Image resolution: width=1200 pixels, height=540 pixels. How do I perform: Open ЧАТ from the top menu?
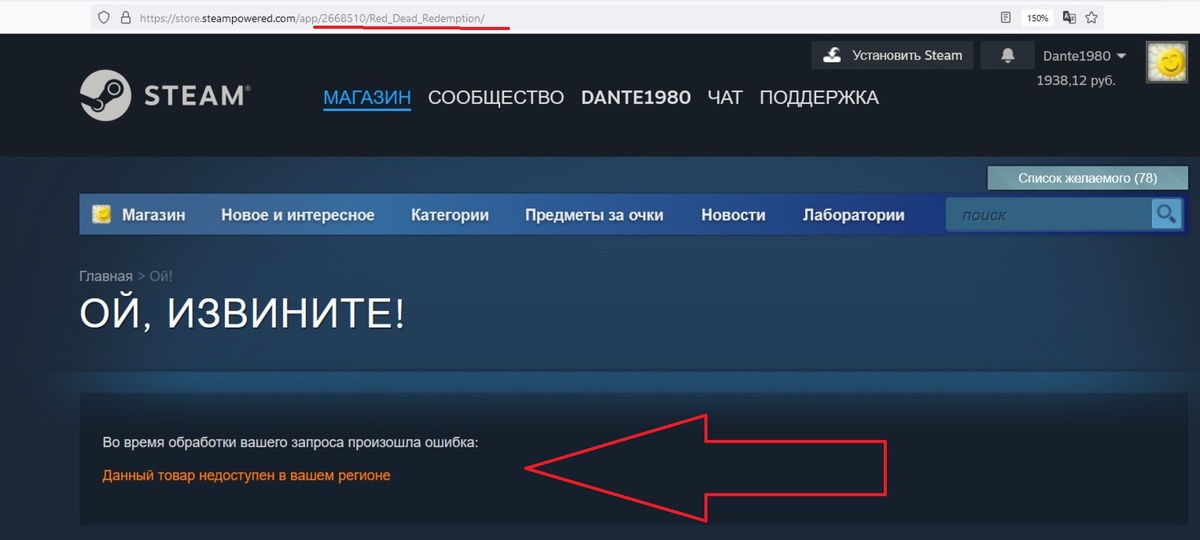[725, 98]
